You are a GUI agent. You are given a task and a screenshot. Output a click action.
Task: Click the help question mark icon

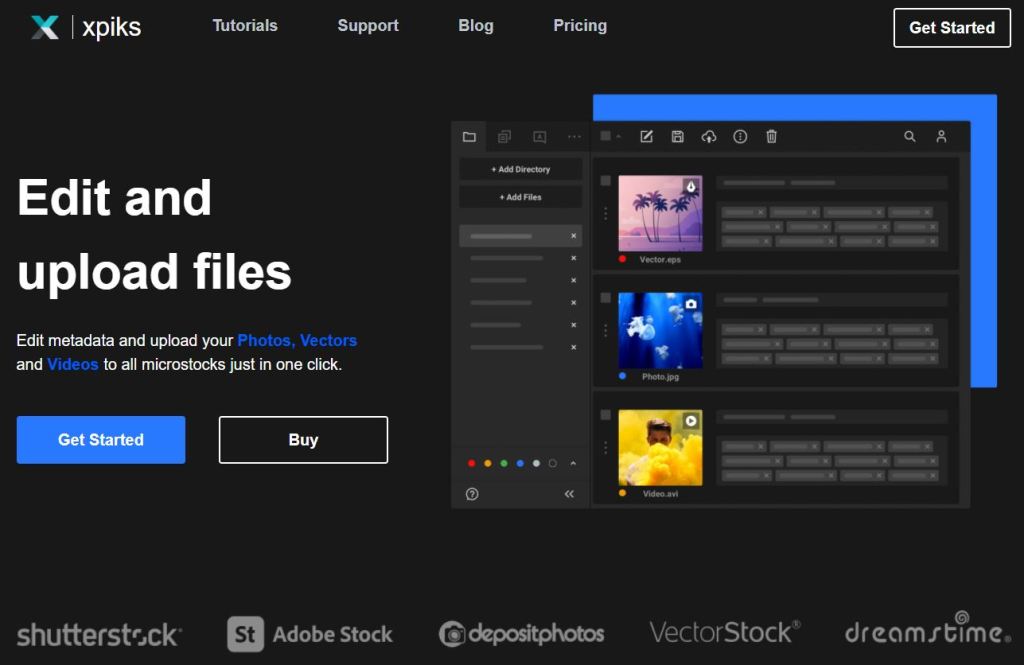coord(472,494)
